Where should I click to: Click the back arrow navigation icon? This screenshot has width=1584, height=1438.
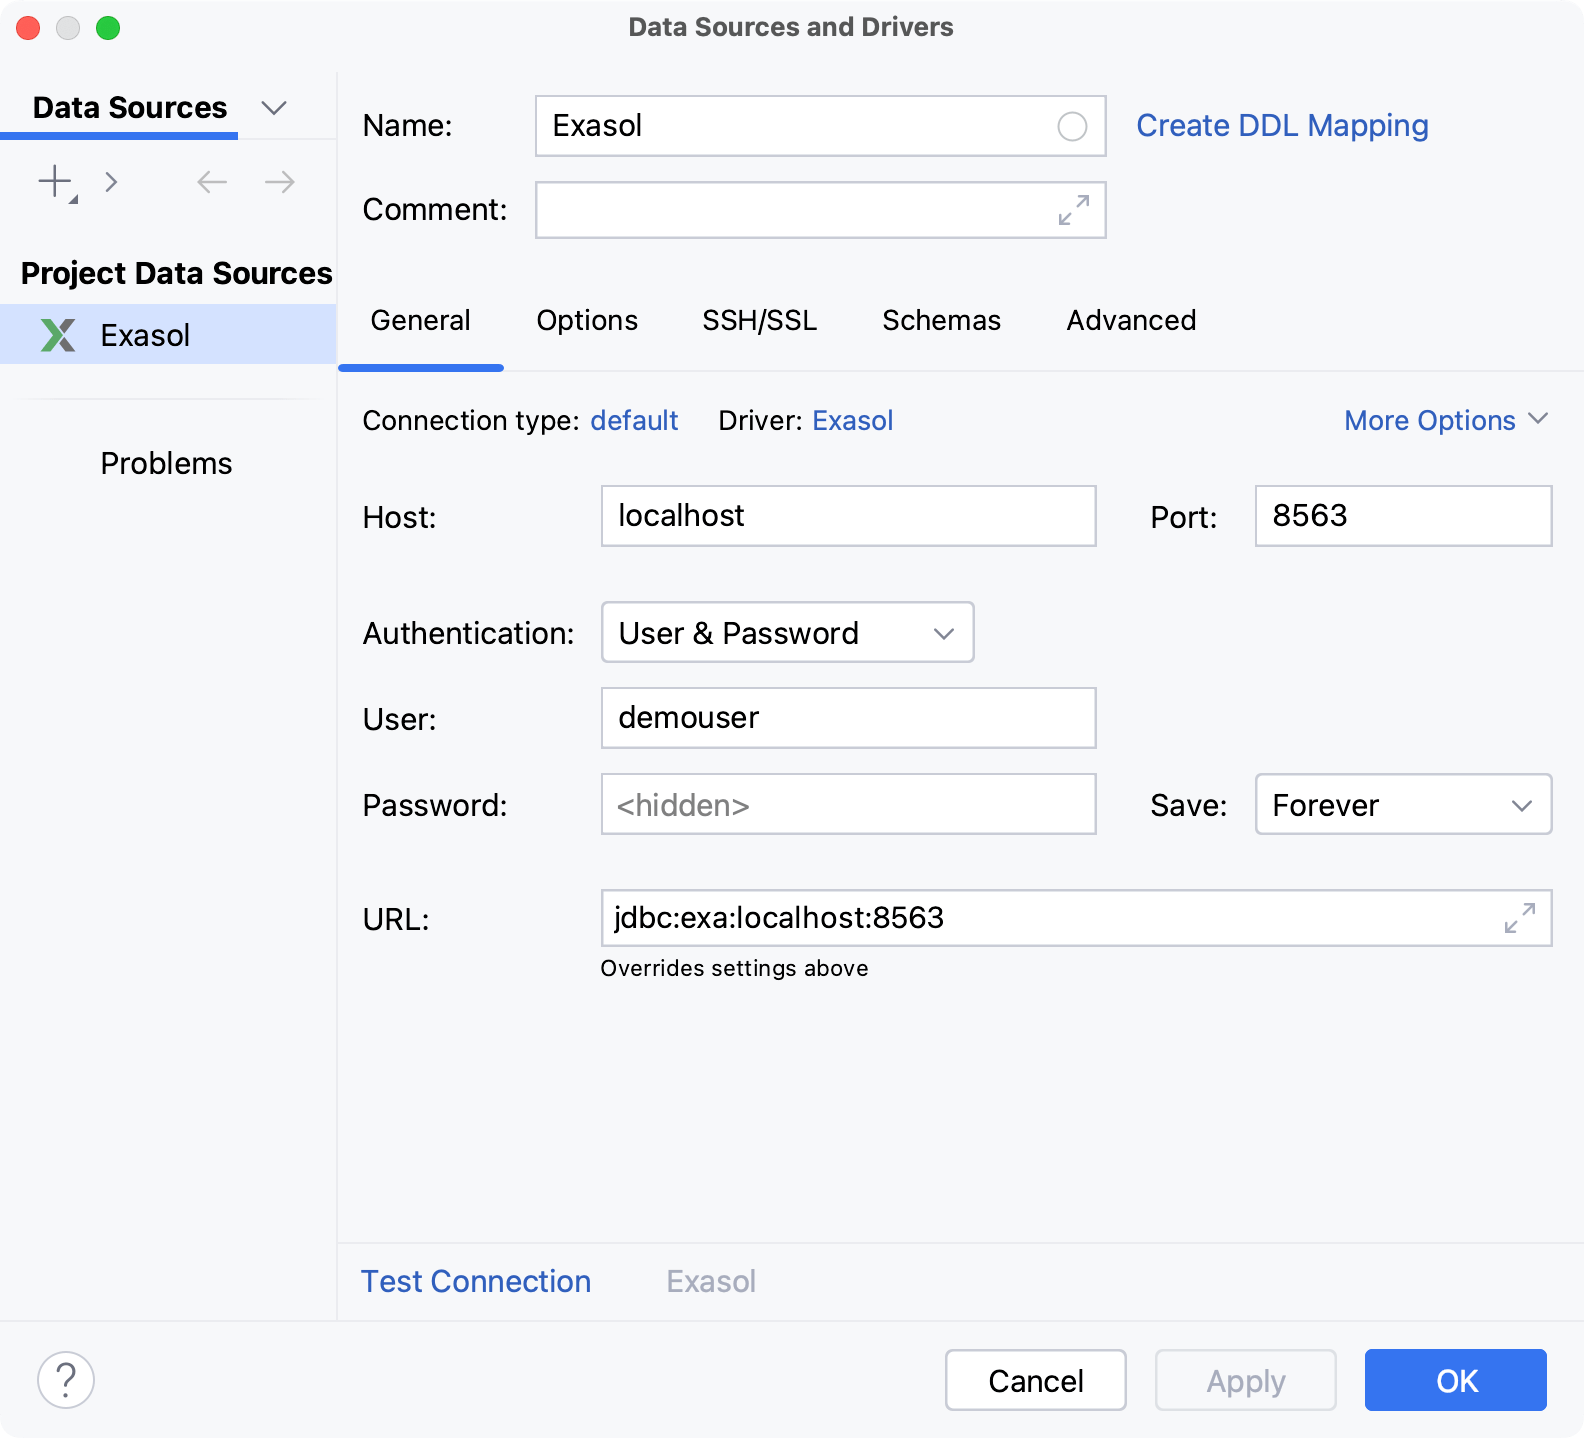point(212,182)
